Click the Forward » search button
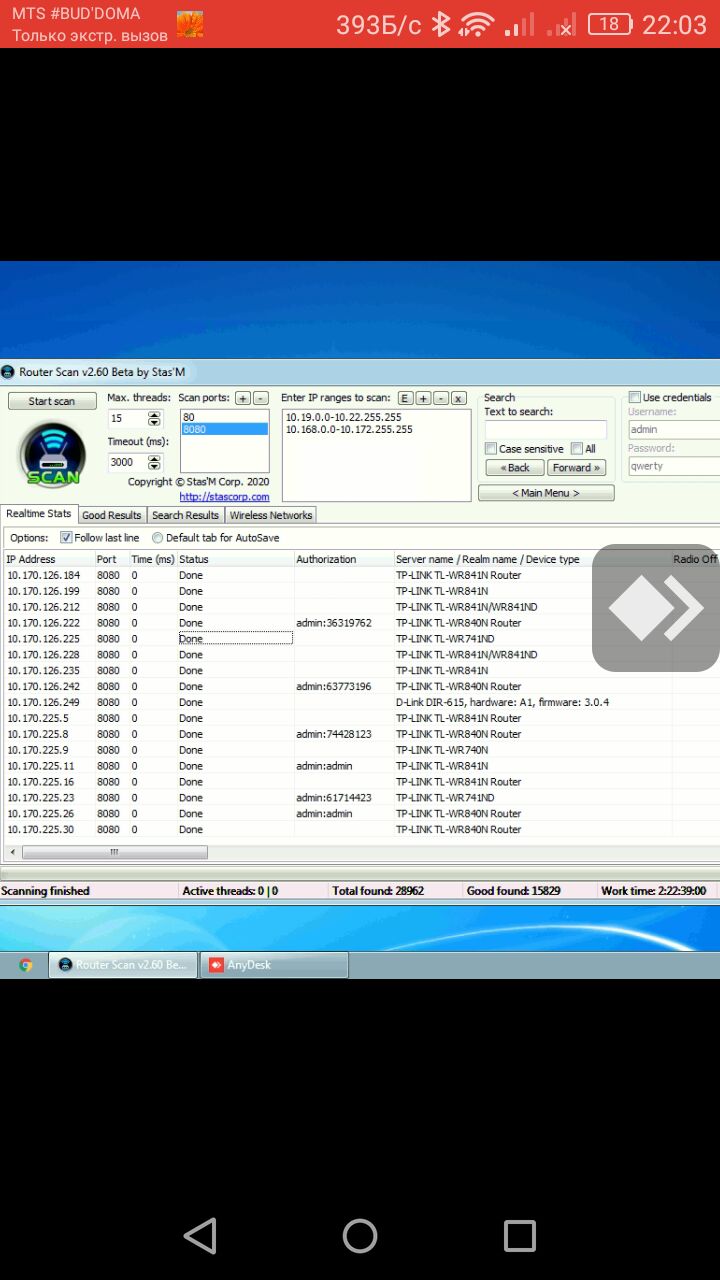 (x=577, y=467)
